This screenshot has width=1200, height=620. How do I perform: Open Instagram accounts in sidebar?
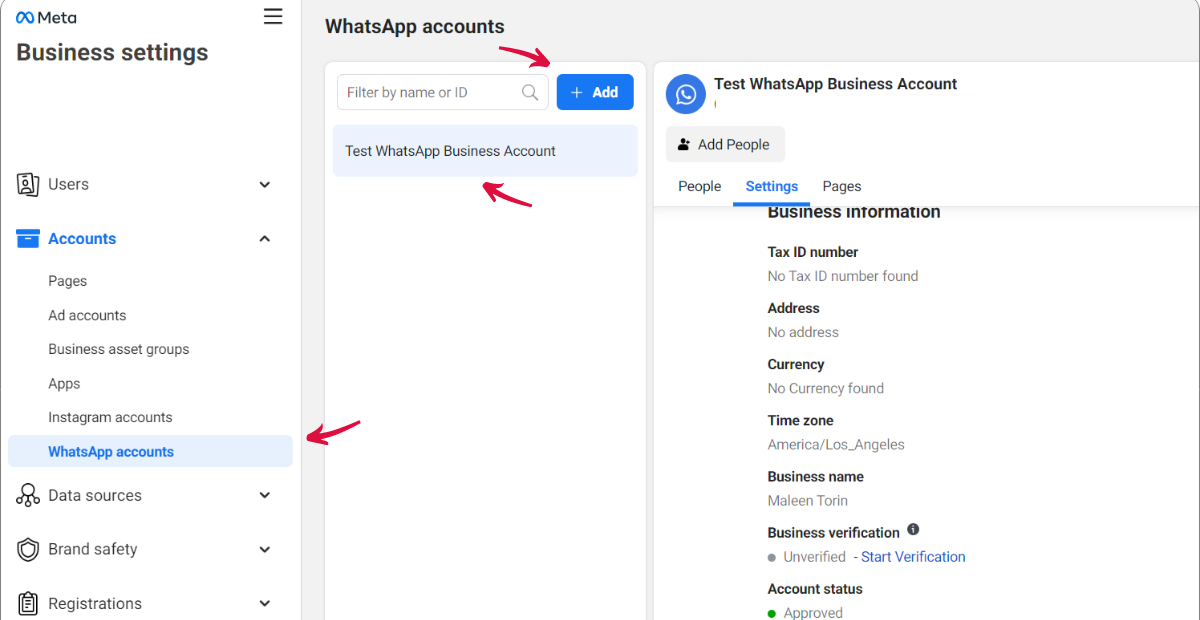[110, 417]
